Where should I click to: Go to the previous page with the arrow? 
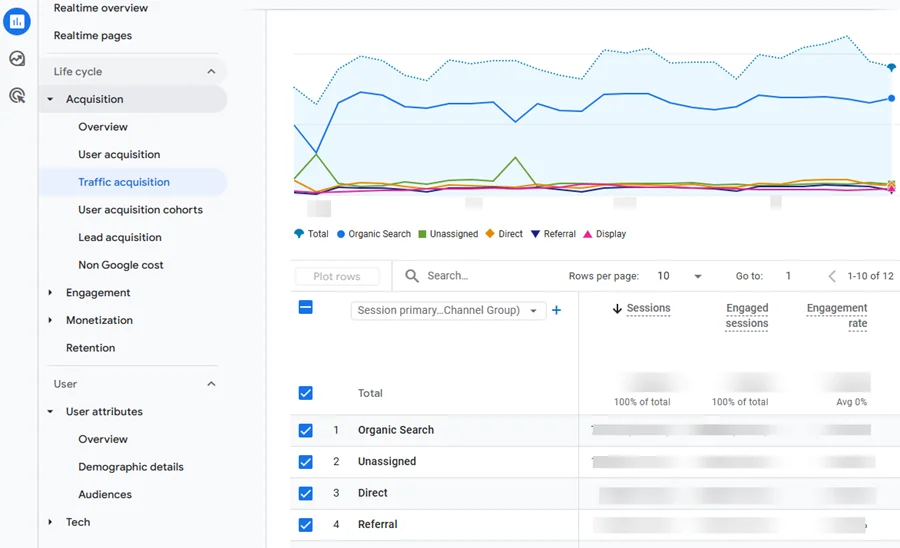coord(832,276)
